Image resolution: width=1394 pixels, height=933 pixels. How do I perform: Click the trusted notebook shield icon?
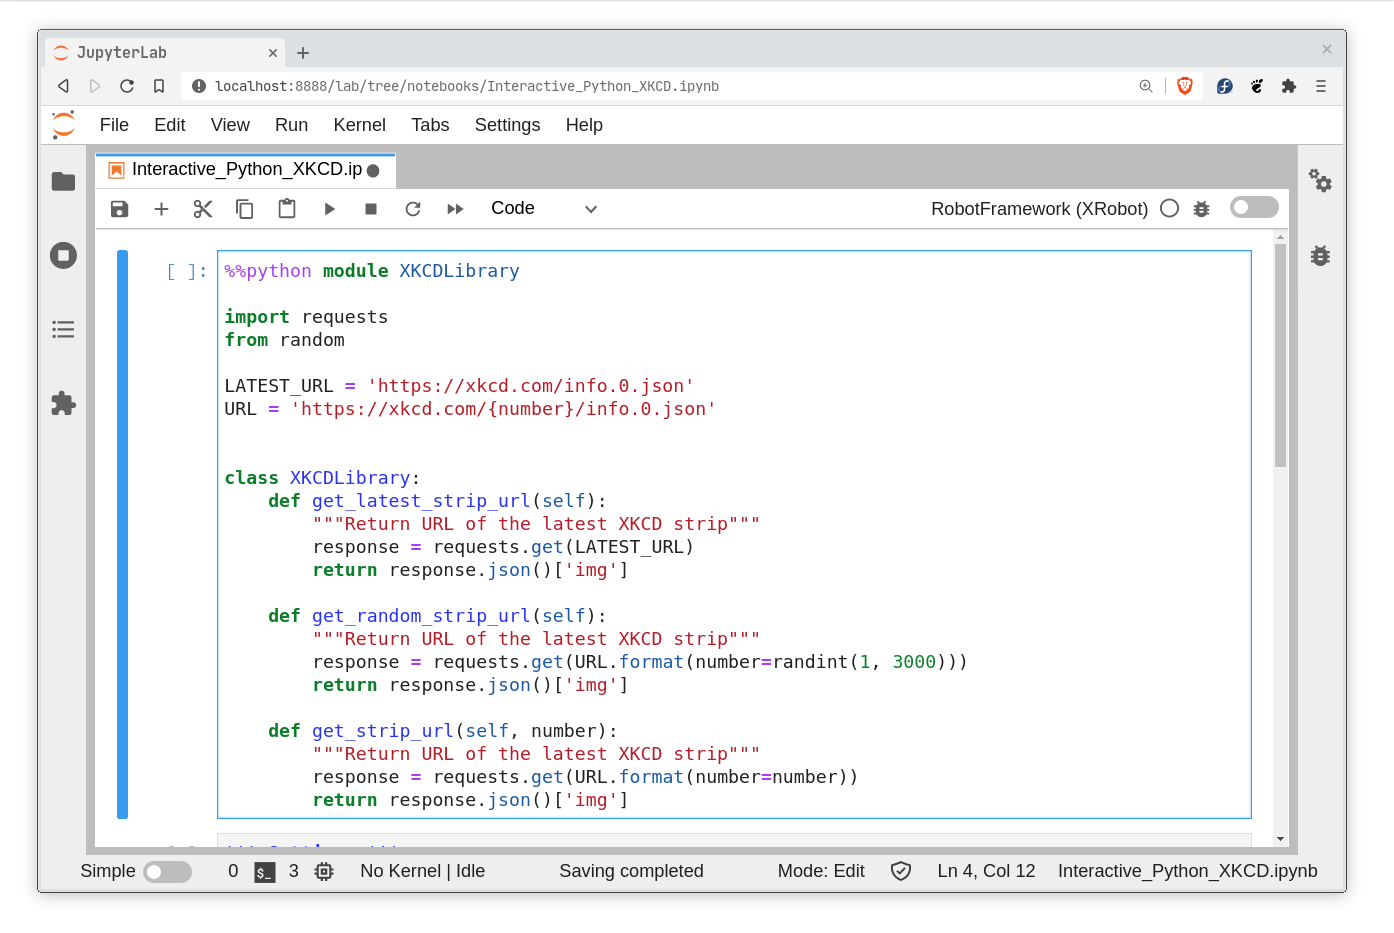[901, 871]
